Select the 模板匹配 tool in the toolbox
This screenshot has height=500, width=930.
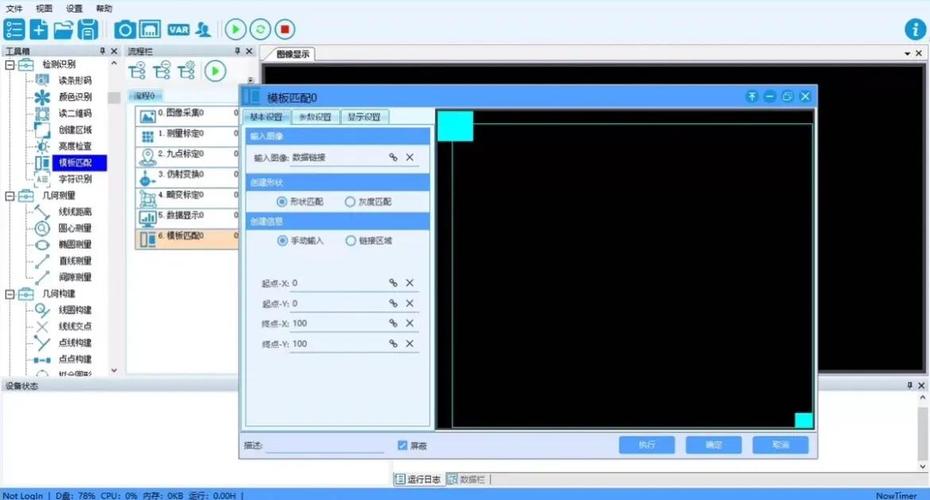(x=79, y=163)
